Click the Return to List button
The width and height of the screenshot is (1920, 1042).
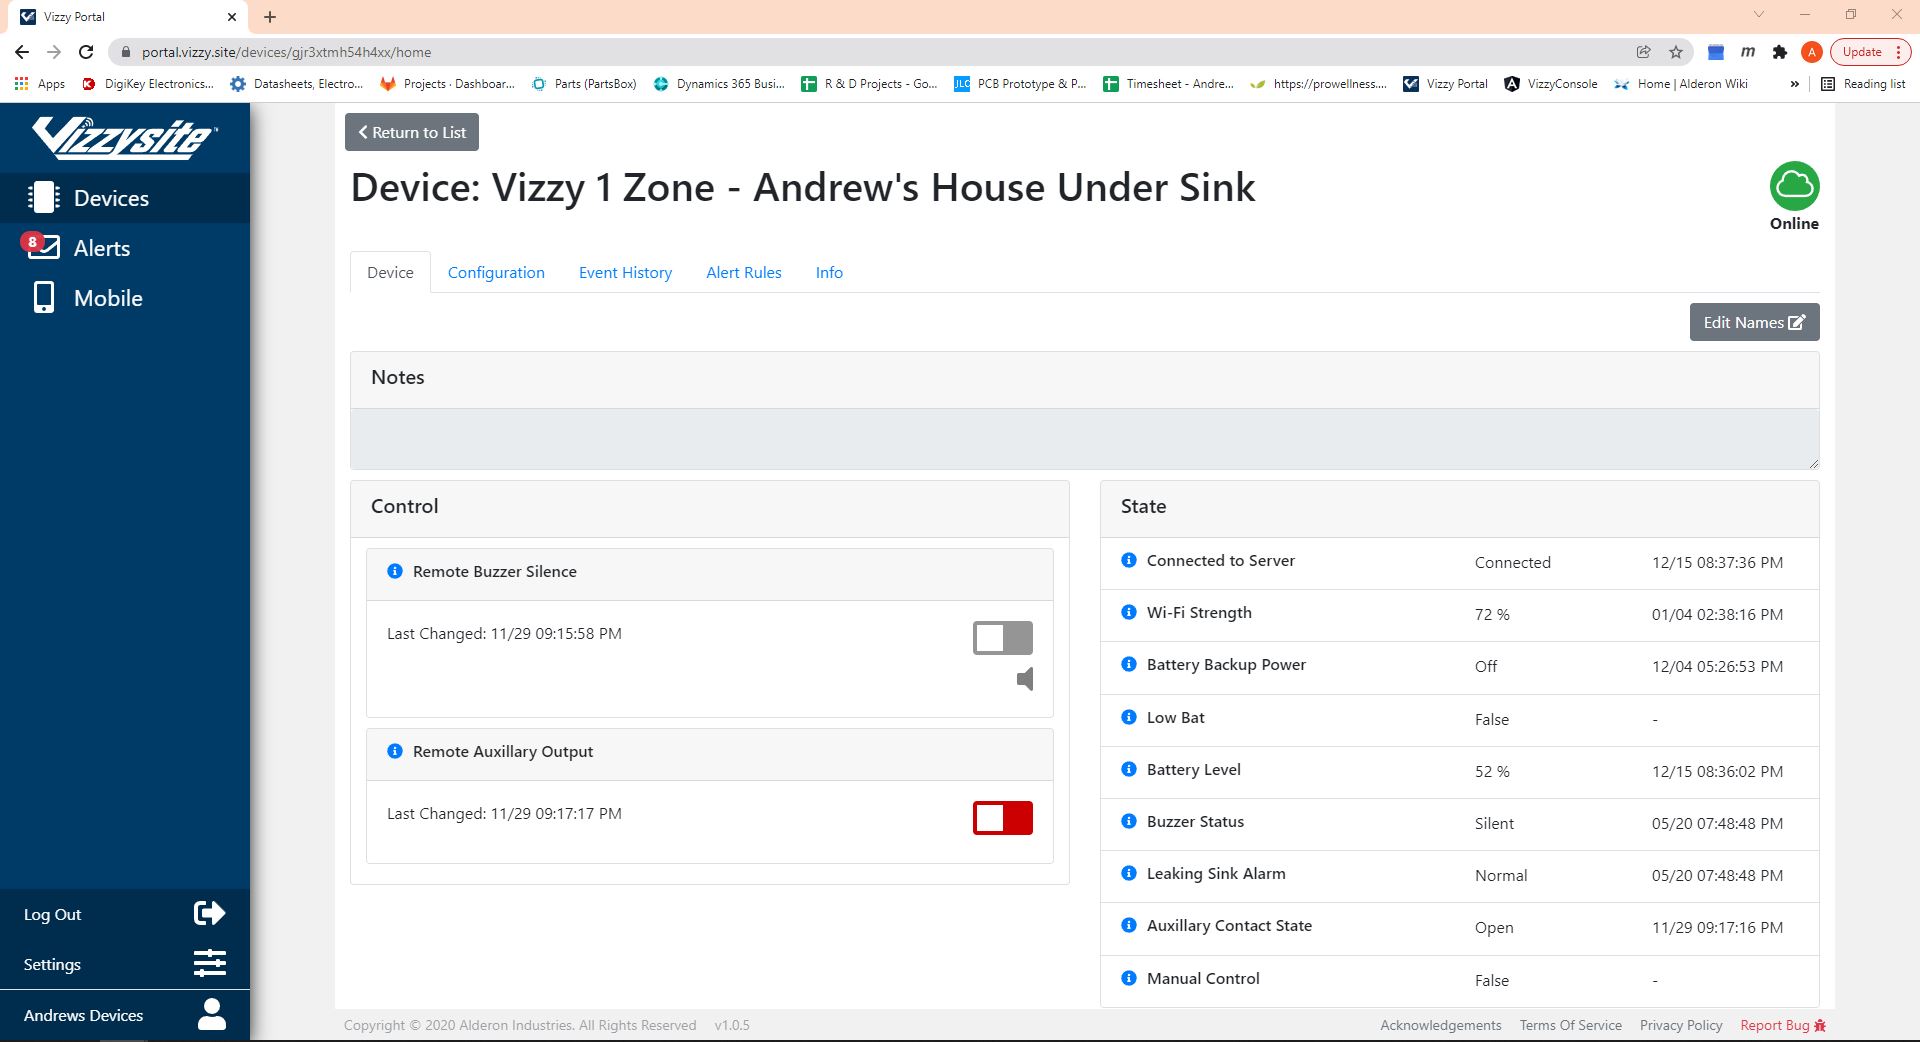click(412, 132)
